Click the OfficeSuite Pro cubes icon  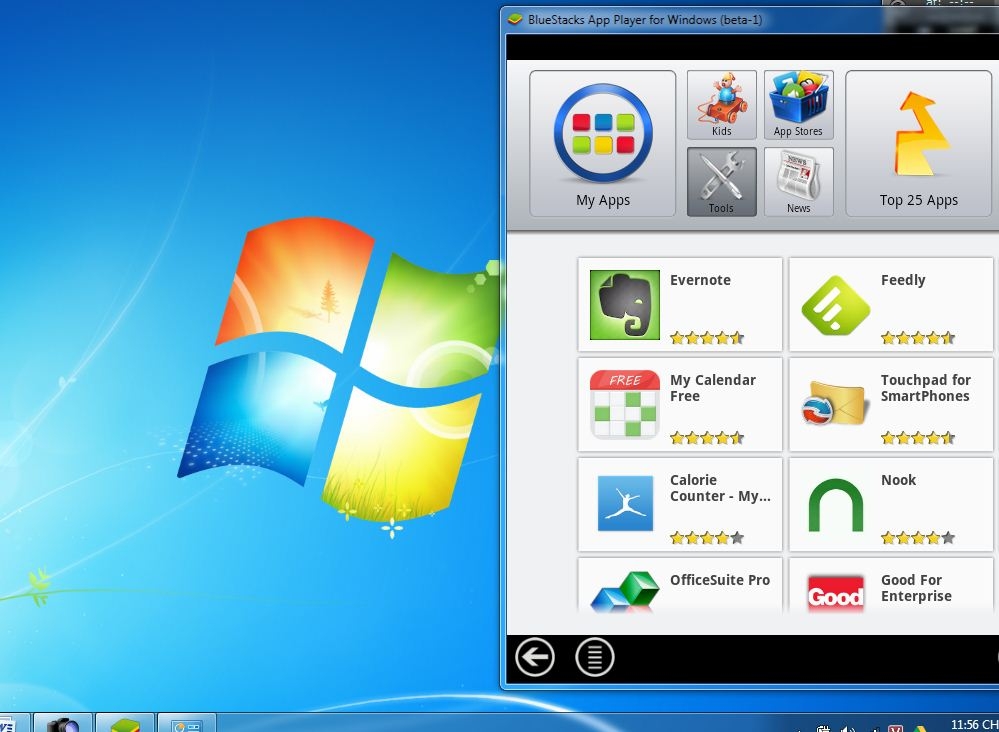(x=624, y=591)
